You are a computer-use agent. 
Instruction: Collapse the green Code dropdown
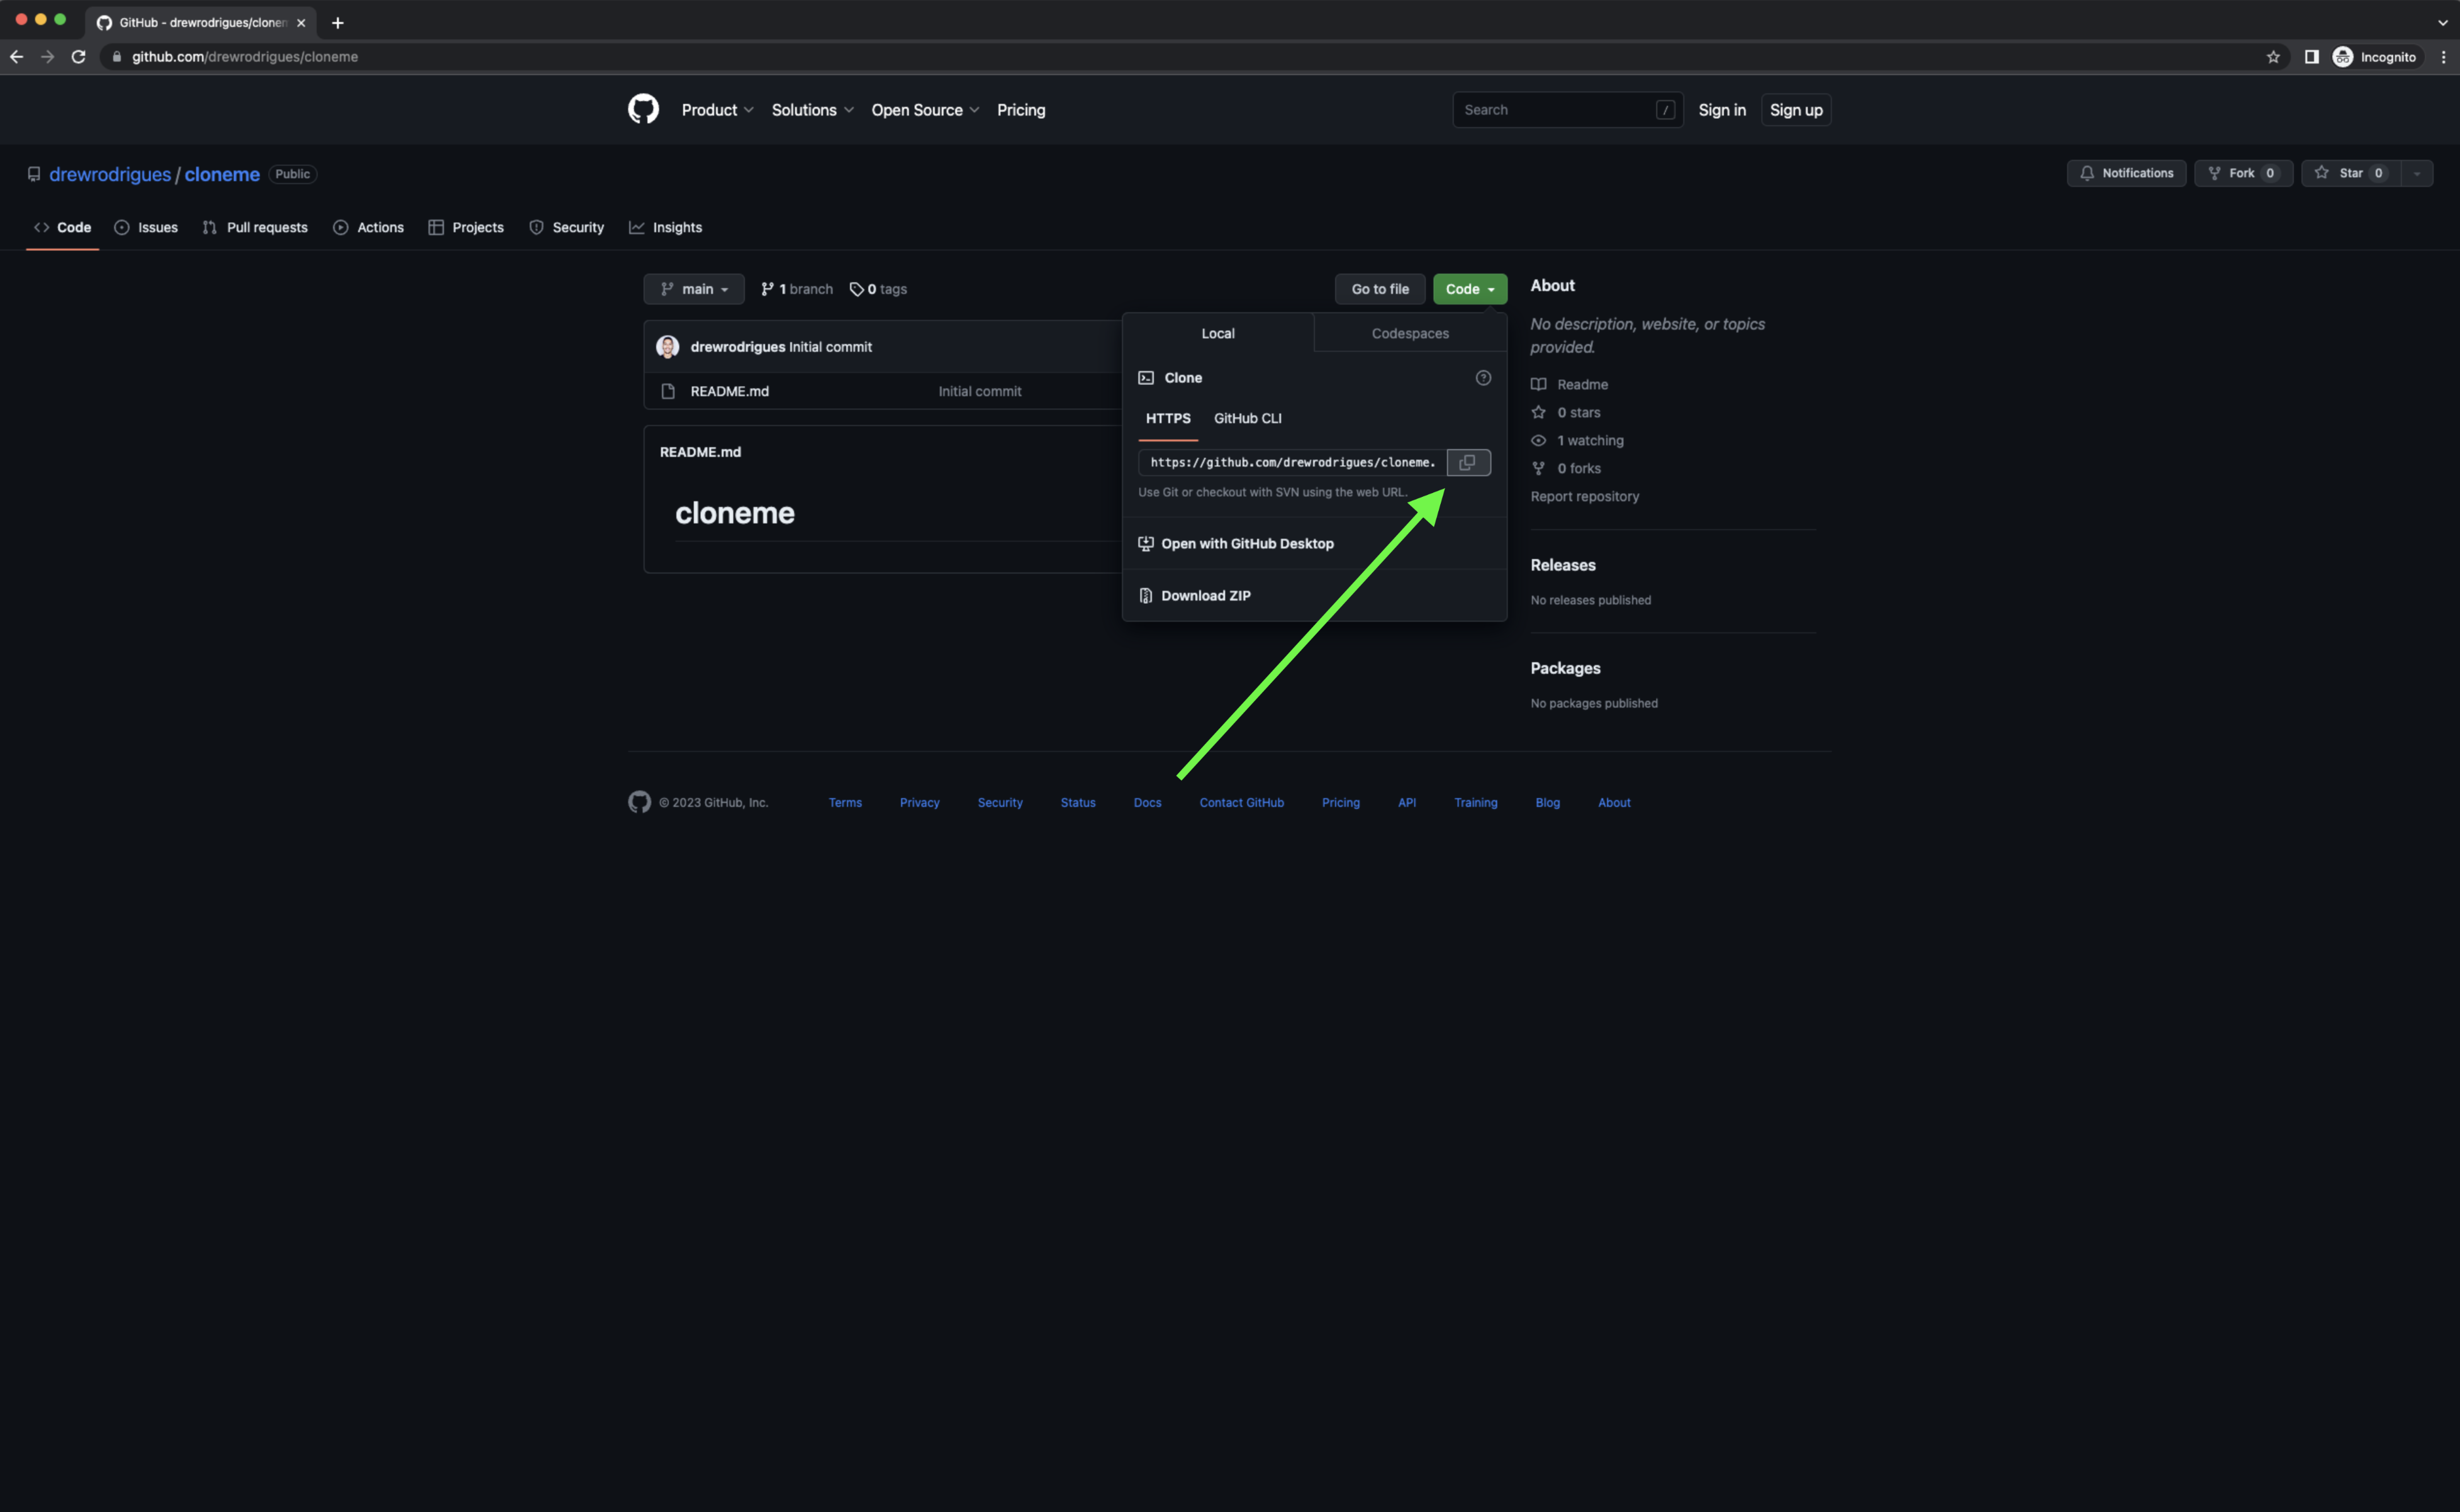pyautogui.click(x=1468, y=289)
